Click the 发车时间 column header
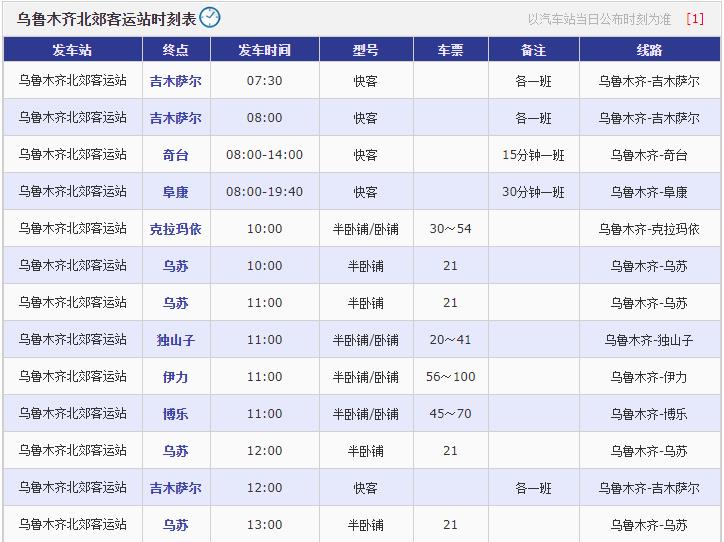Viewport: 724px width, 542px height. click(265, 49)
